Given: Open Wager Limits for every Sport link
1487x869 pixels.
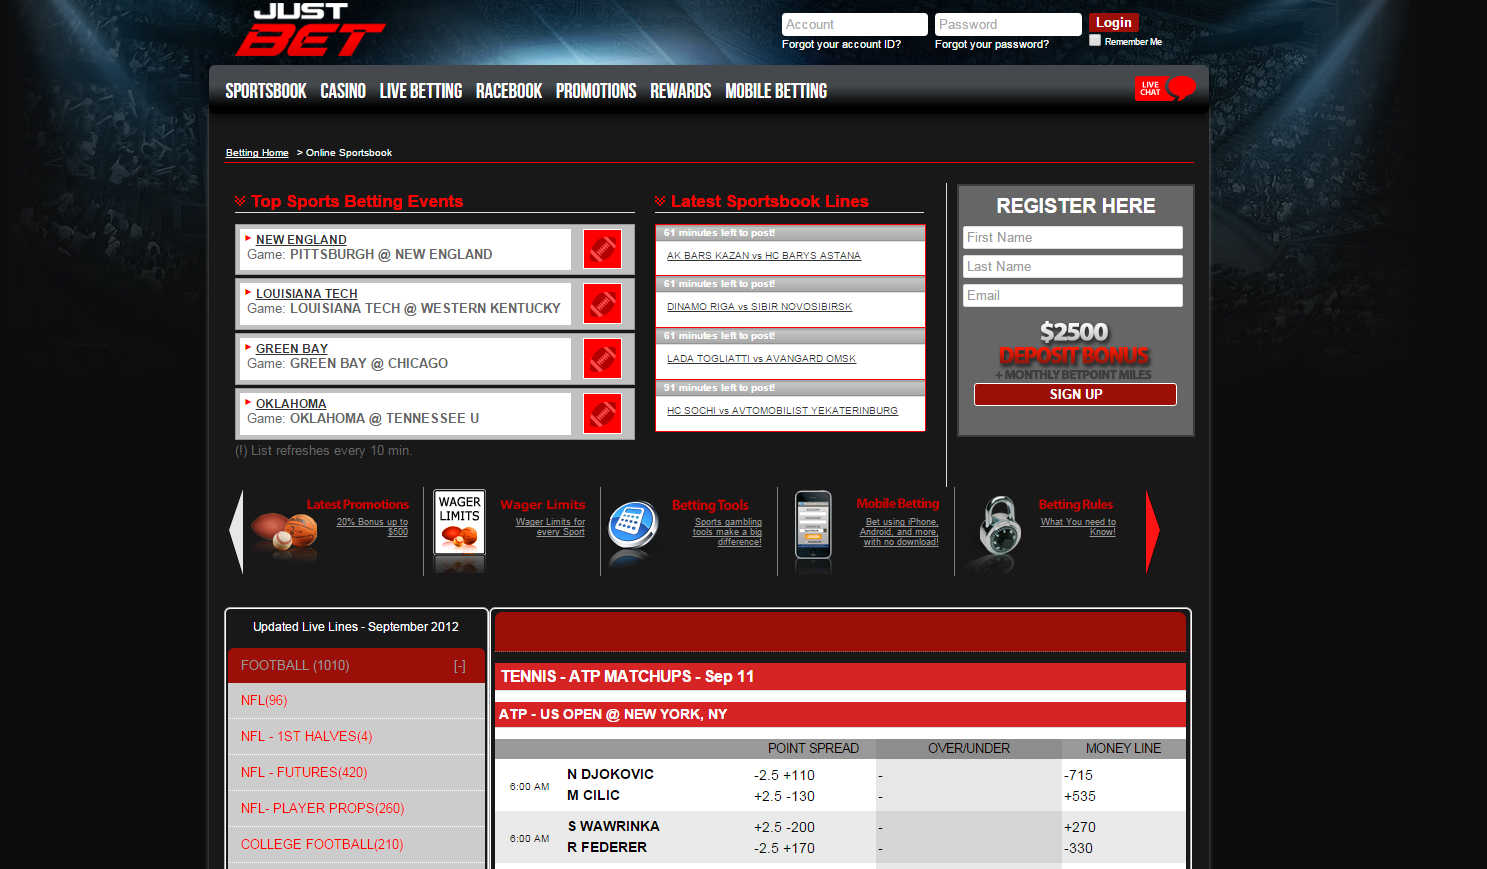Looking at the screenshot, I should tap(550, 527).
